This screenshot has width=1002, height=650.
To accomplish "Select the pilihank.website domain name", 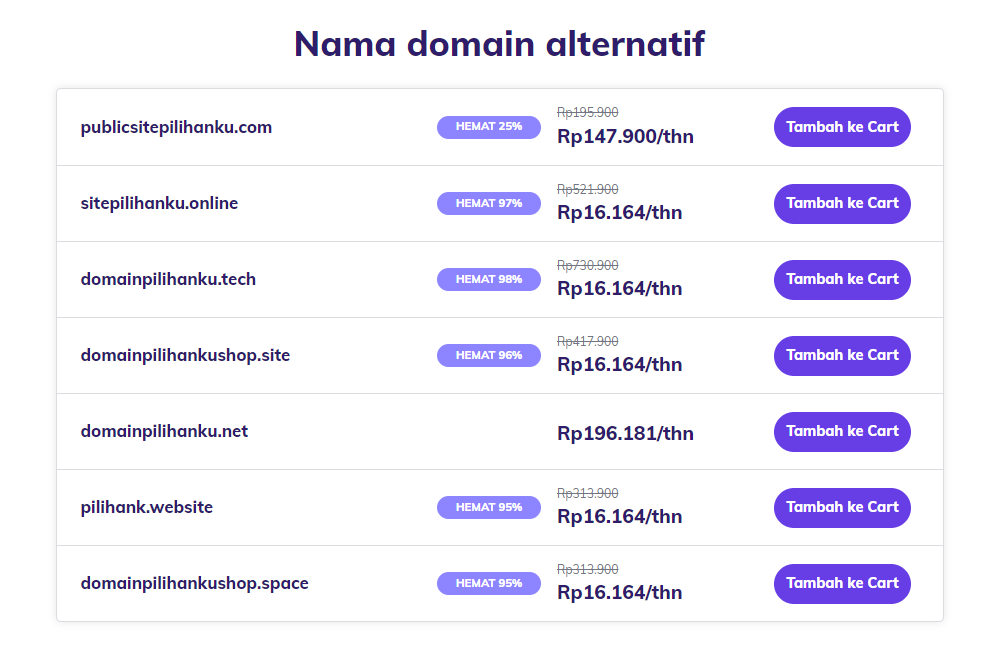I will coord(146,507).
